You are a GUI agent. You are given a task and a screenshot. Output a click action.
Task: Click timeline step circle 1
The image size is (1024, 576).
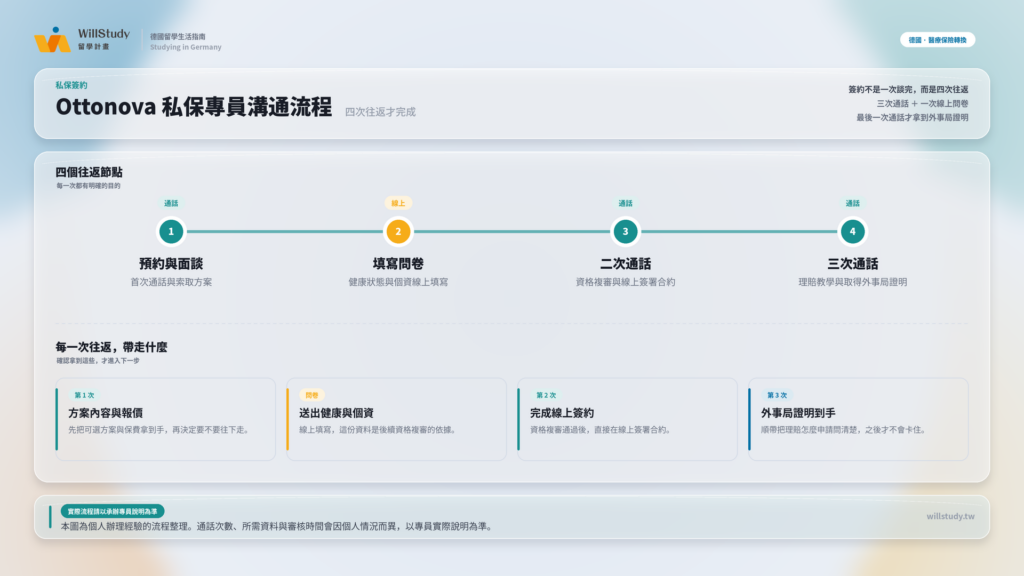[171, 231]
